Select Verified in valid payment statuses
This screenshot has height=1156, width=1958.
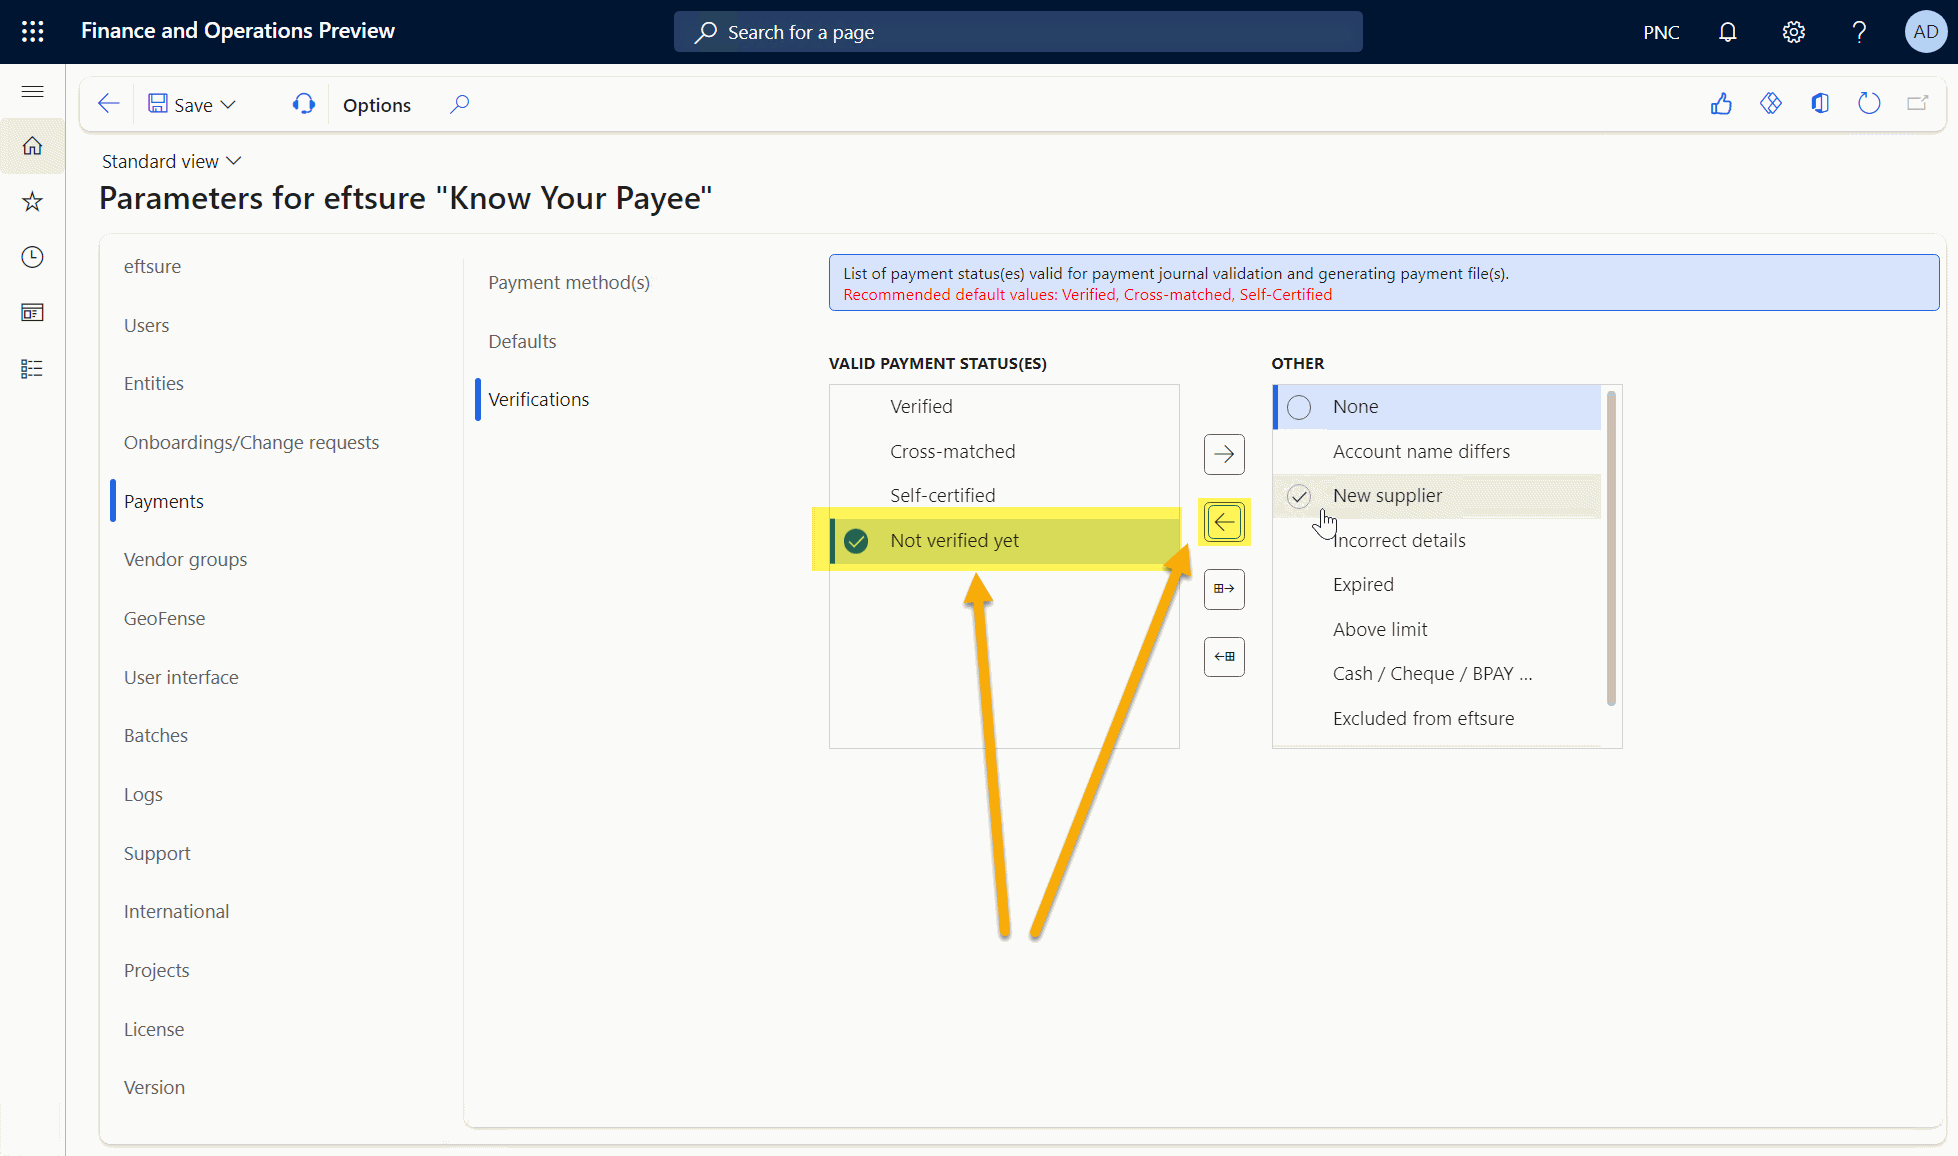[x=1004, y=407]
